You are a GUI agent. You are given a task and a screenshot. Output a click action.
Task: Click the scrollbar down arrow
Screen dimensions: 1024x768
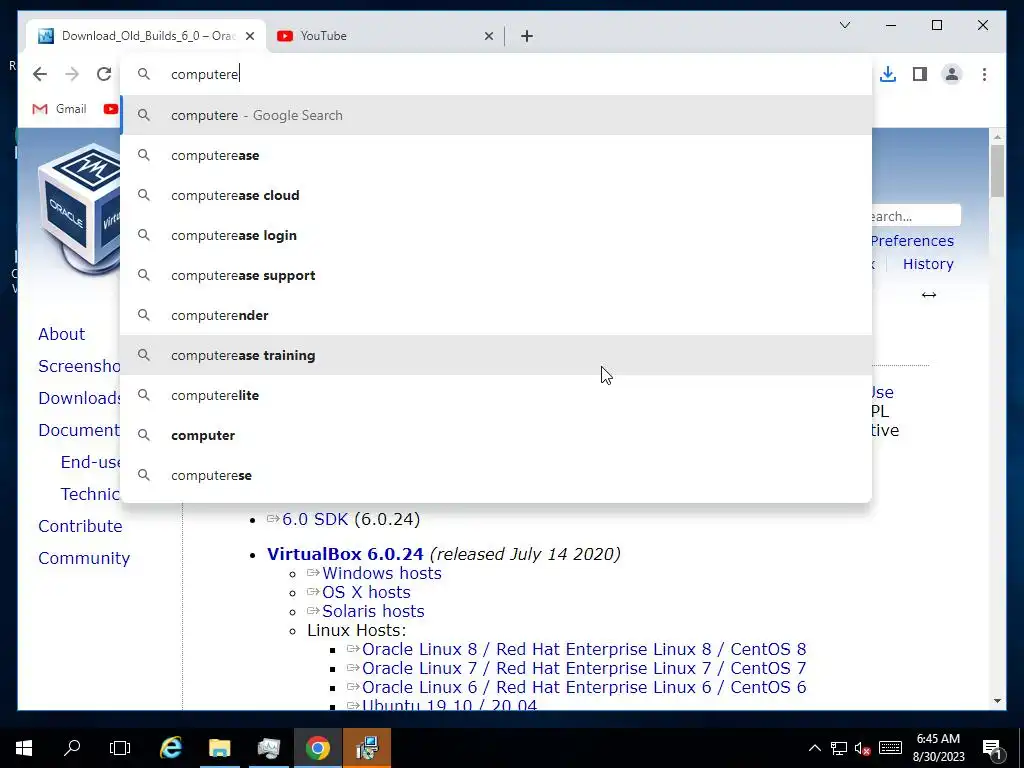[997, 701]
